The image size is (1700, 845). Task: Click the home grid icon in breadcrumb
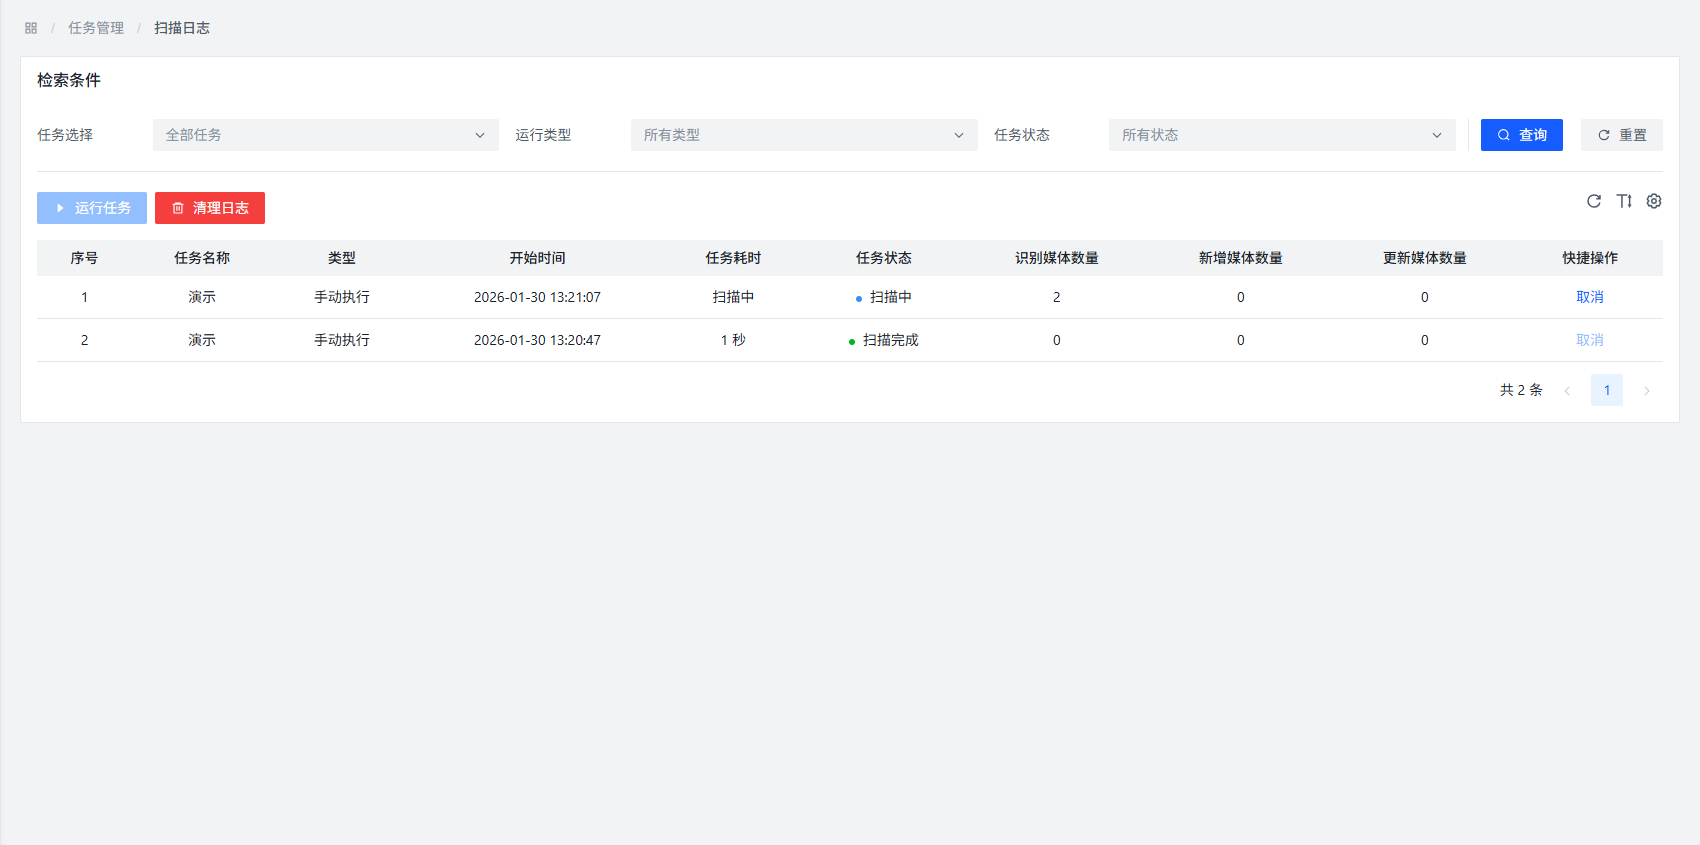[31, 28]
